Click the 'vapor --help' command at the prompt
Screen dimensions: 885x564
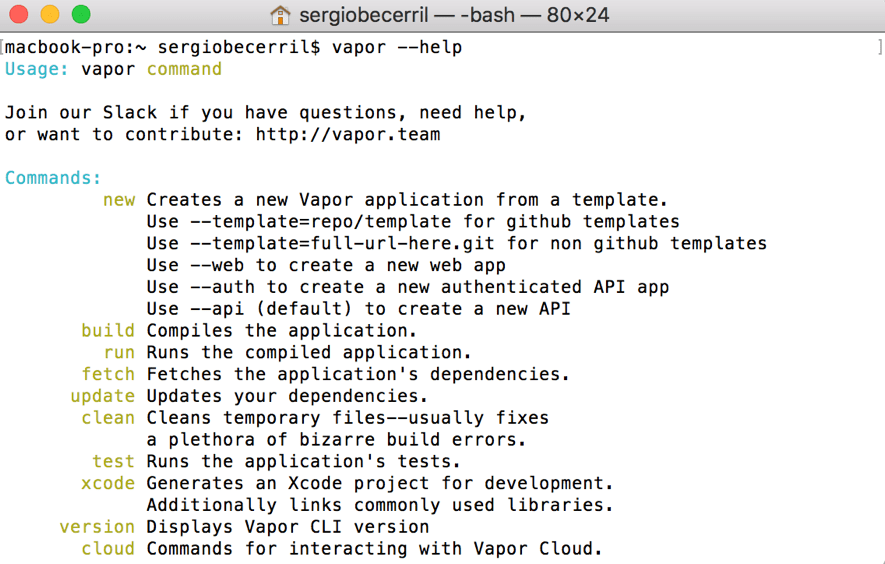[x=397, y=47]
